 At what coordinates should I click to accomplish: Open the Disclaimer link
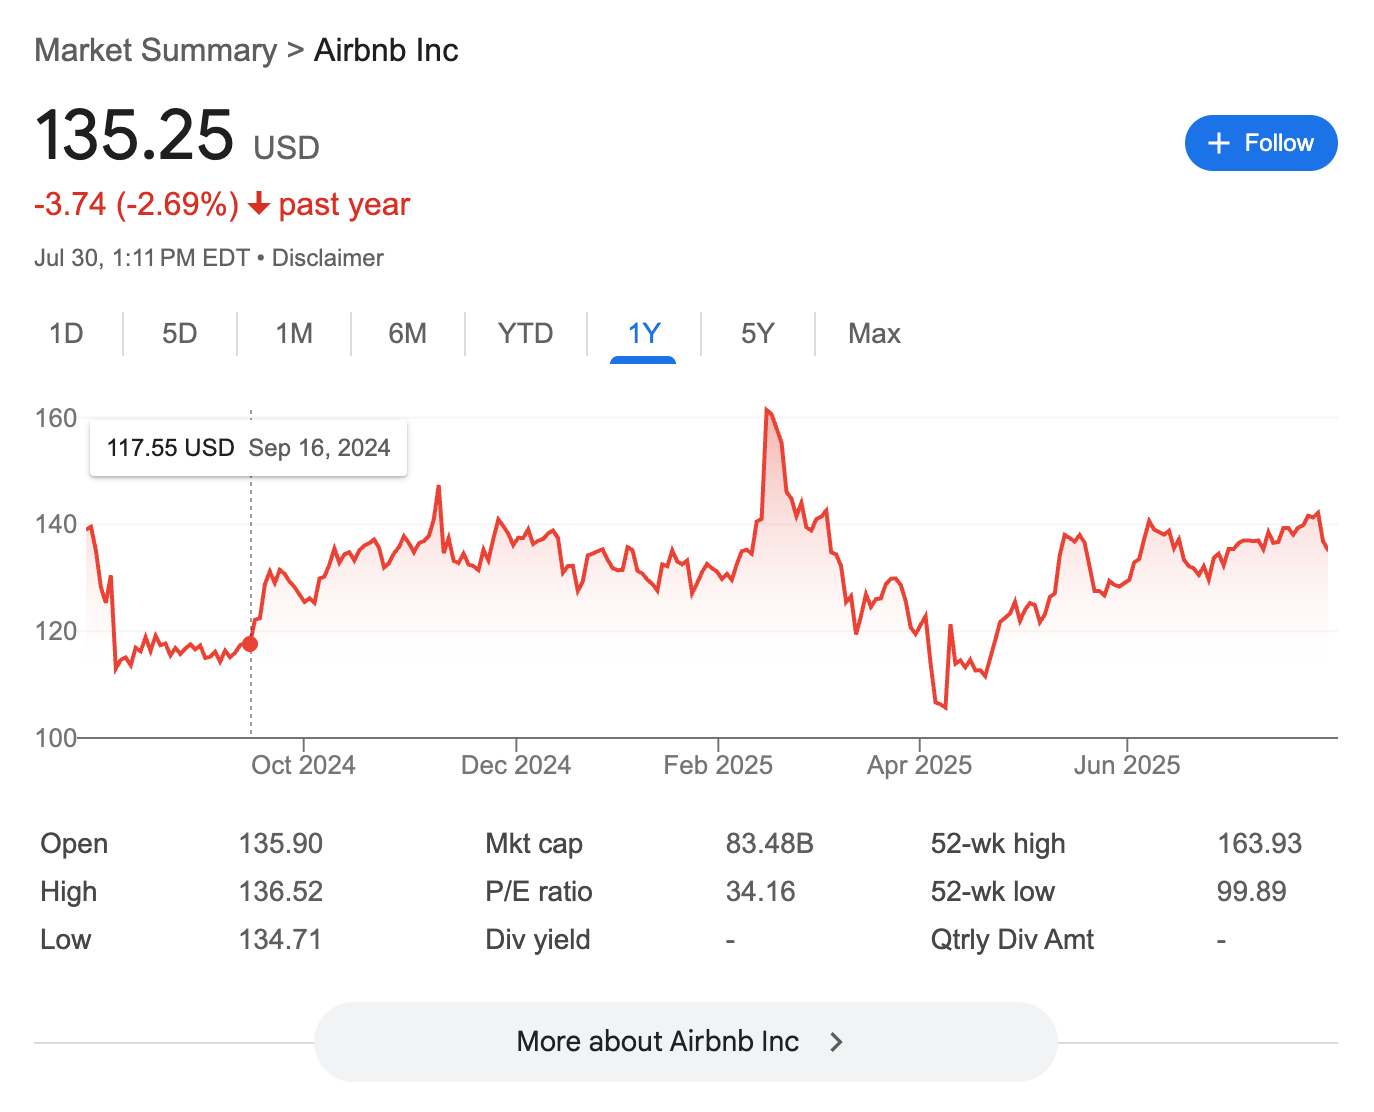click(x=328, y=258)
